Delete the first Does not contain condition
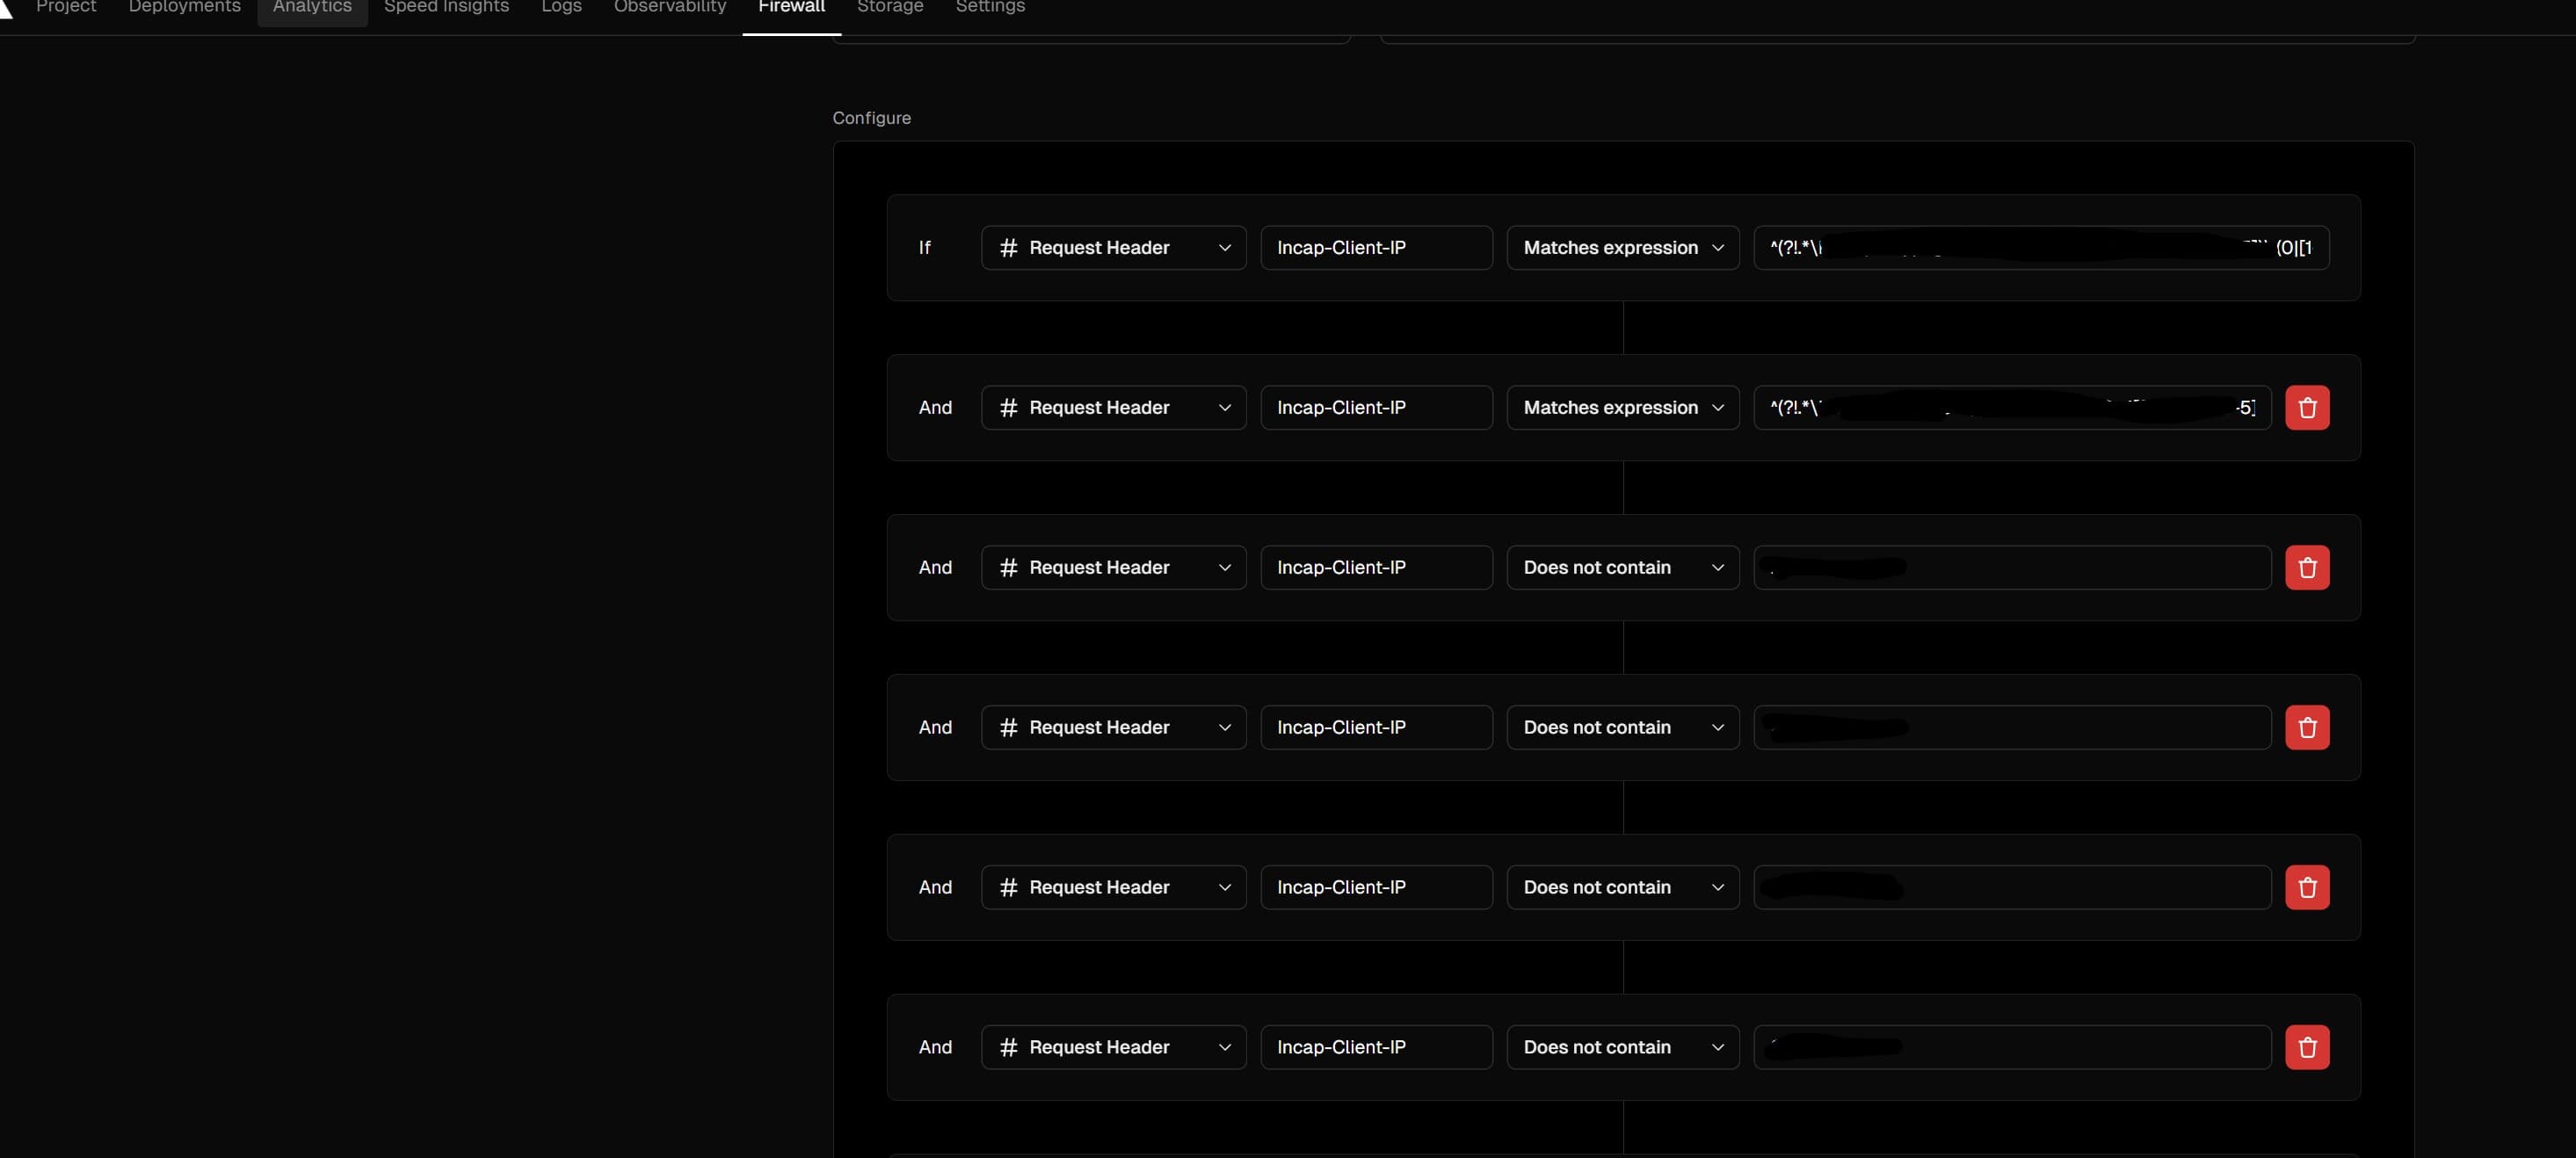The image size is (2576, 1158). point(2306,567)
